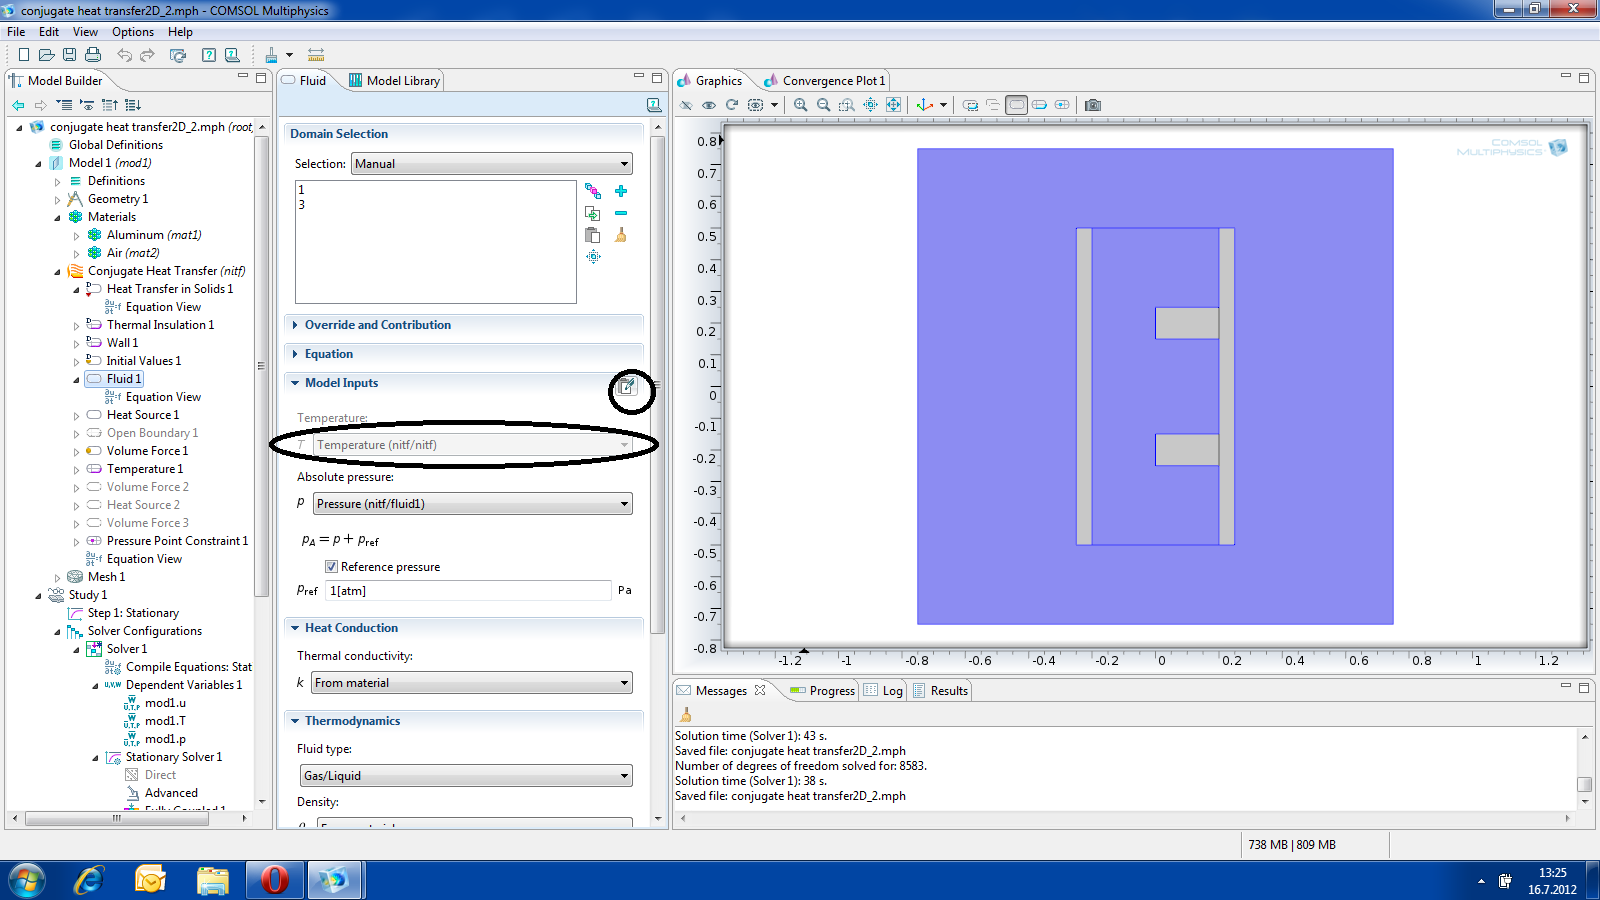Toggle Select Points mode in Graphics toolbar

pos(1062,105)
